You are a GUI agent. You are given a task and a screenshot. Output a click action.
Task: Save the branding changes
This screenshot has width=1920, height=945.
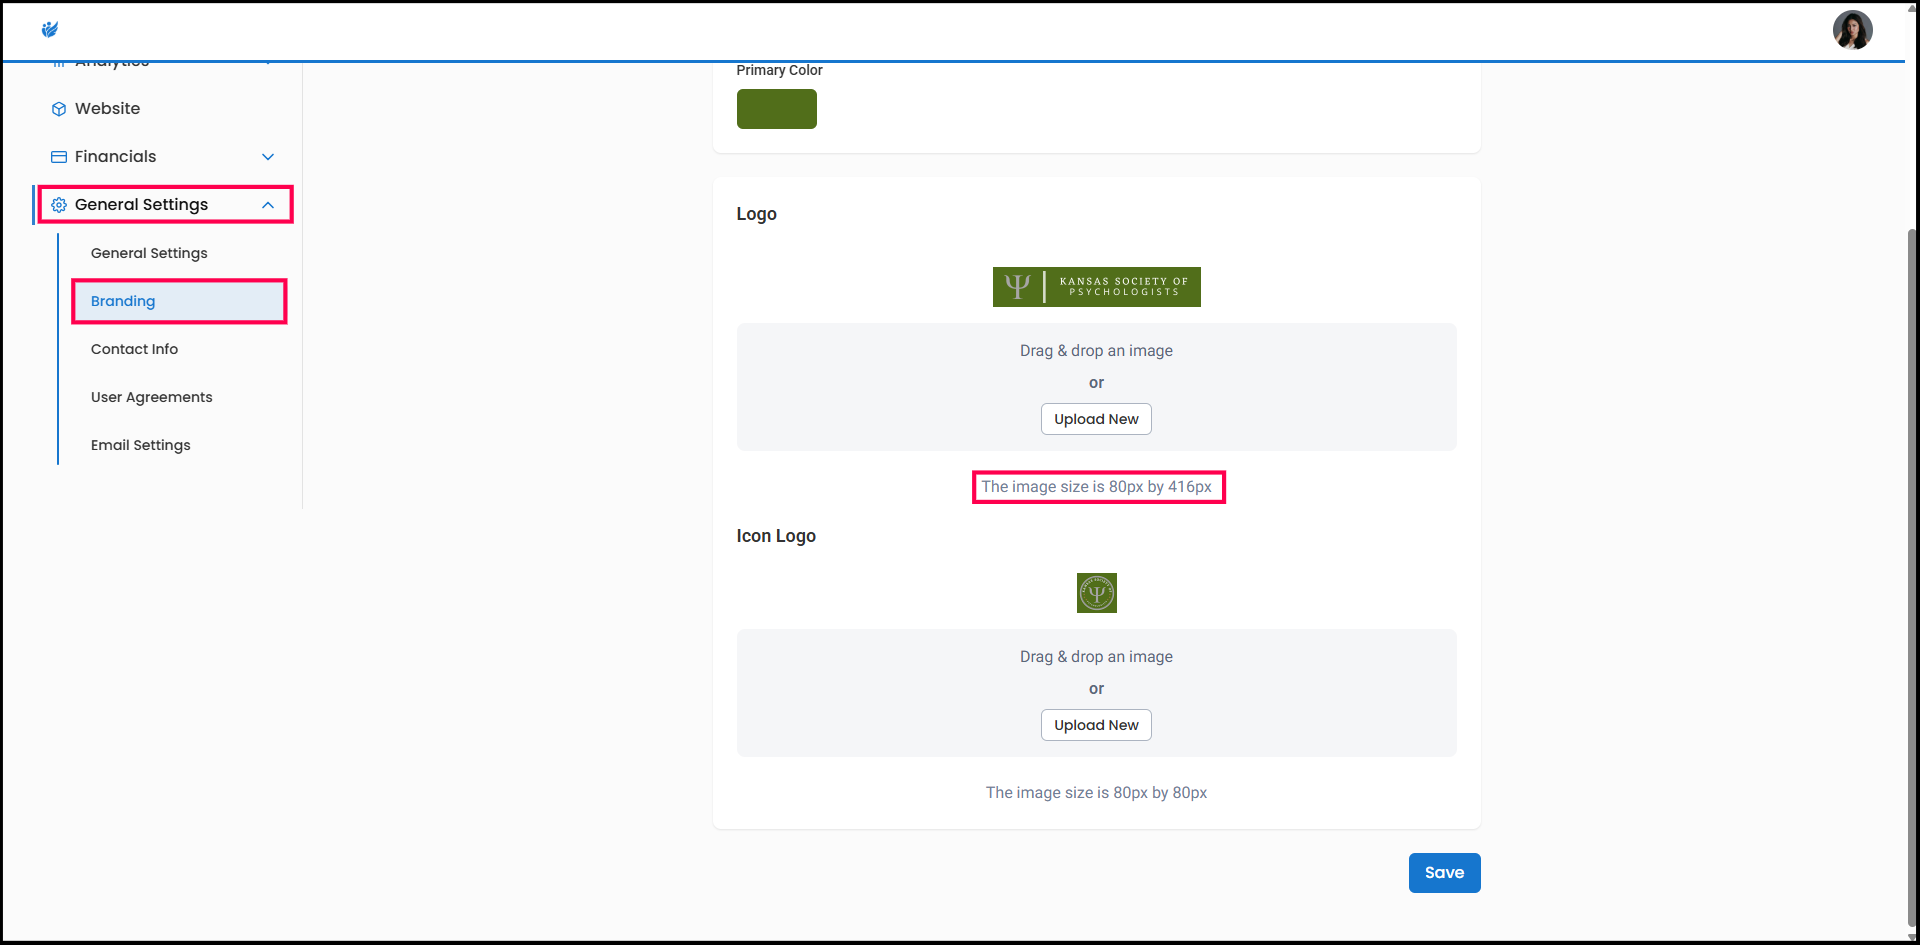[1444, 873]
